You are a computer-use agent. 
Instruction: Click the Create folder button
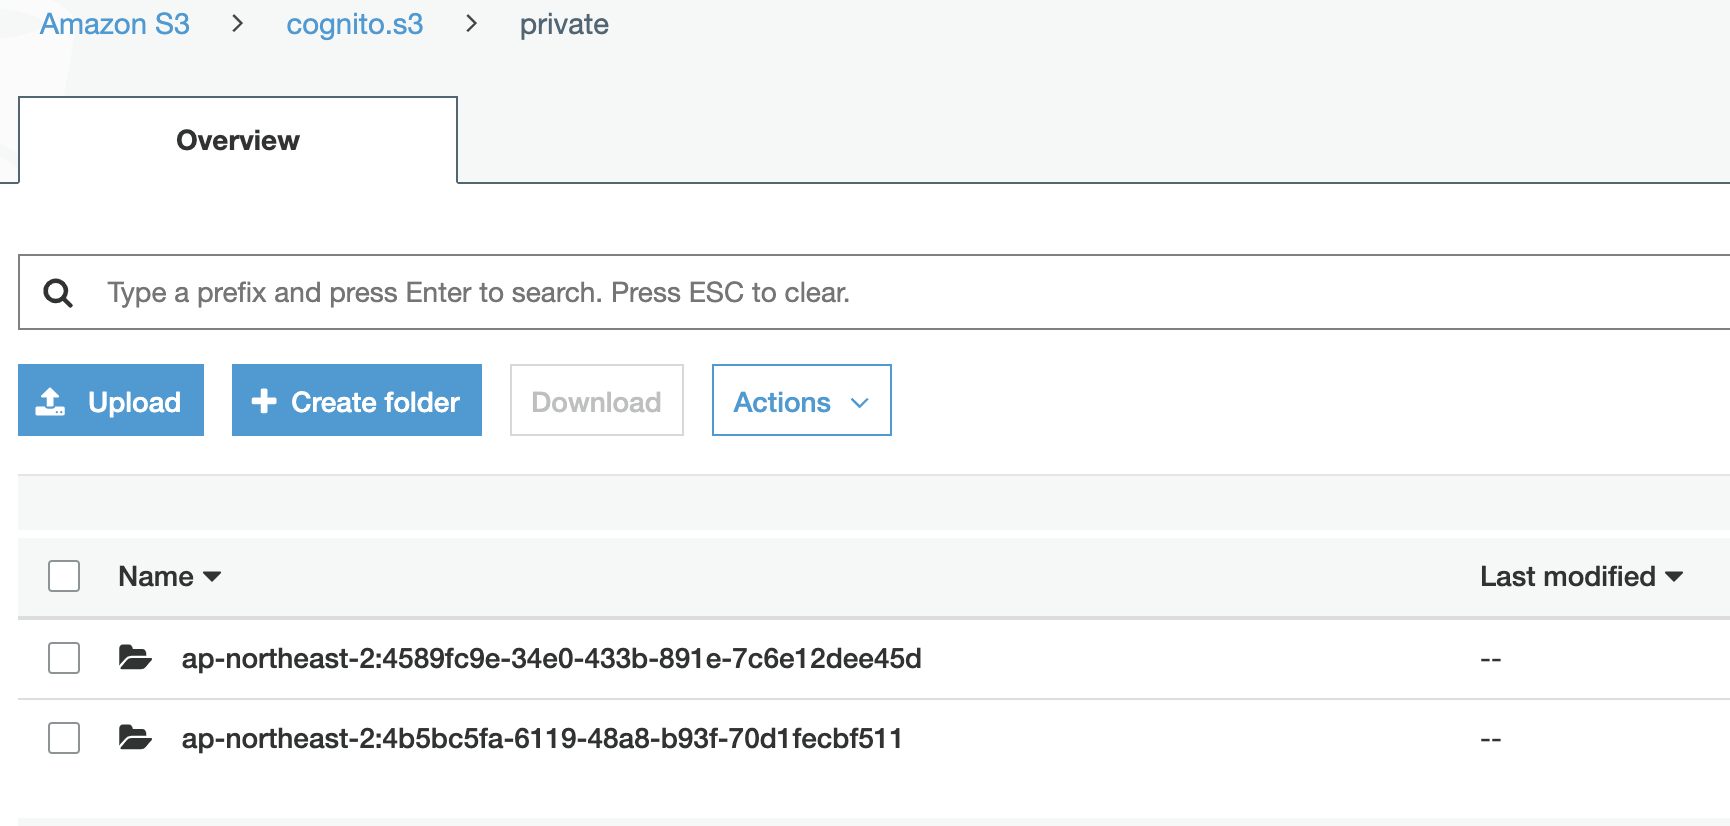click(x=357, y=400)
